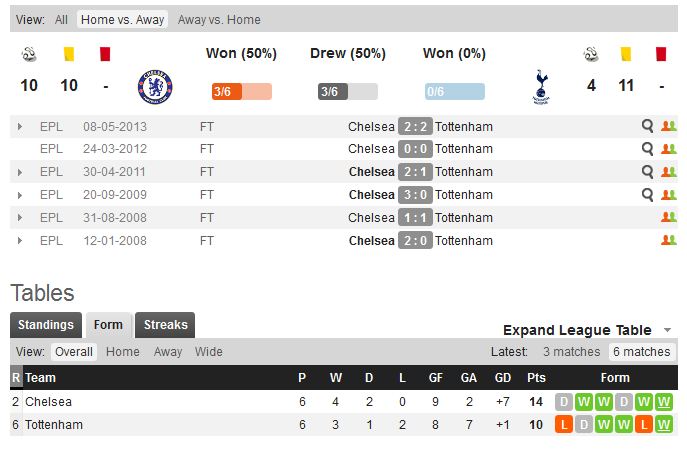Click the lineups icon for 31-08-2008 match
This screenshot has width=687, height=457.
(x=669, y=217)
